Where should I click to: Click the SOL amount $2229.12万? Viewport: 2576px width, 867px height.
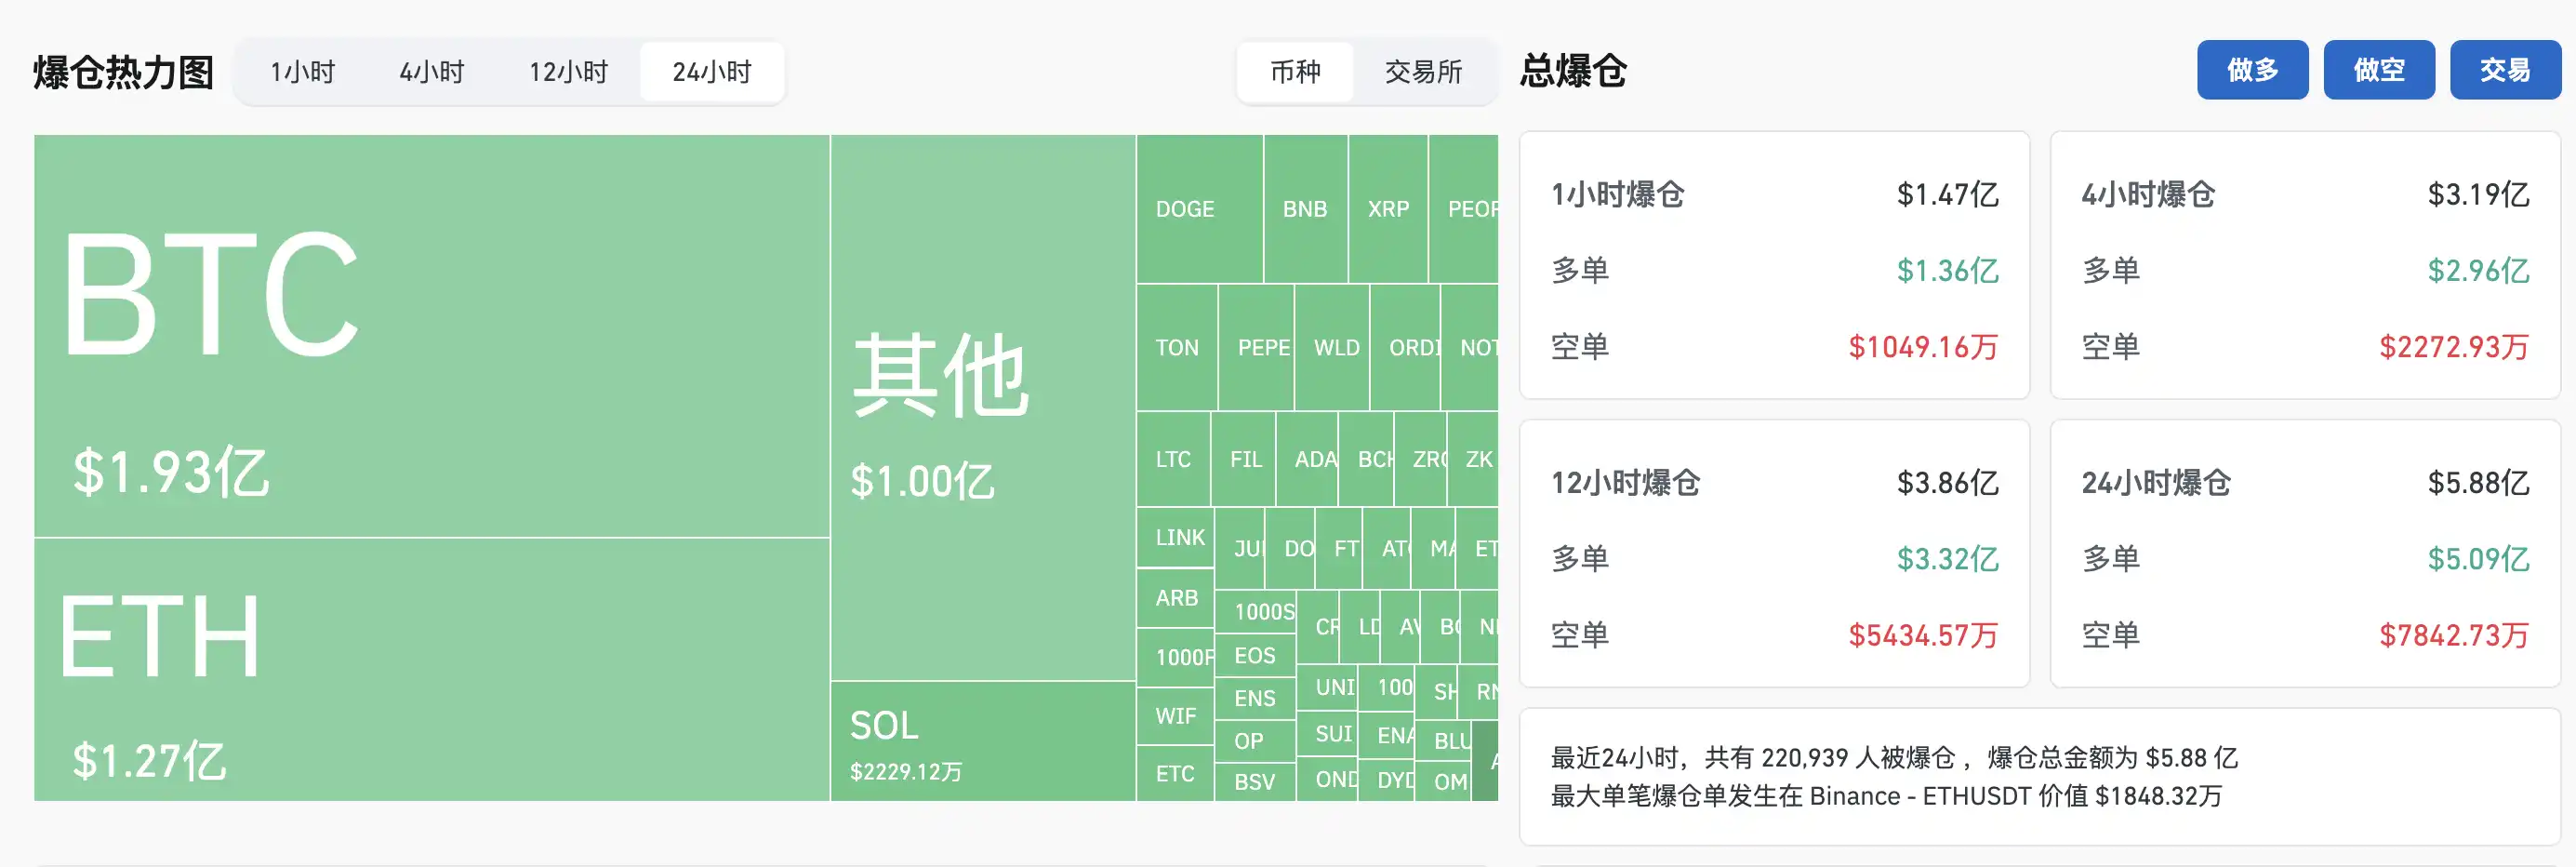(906, 772)
